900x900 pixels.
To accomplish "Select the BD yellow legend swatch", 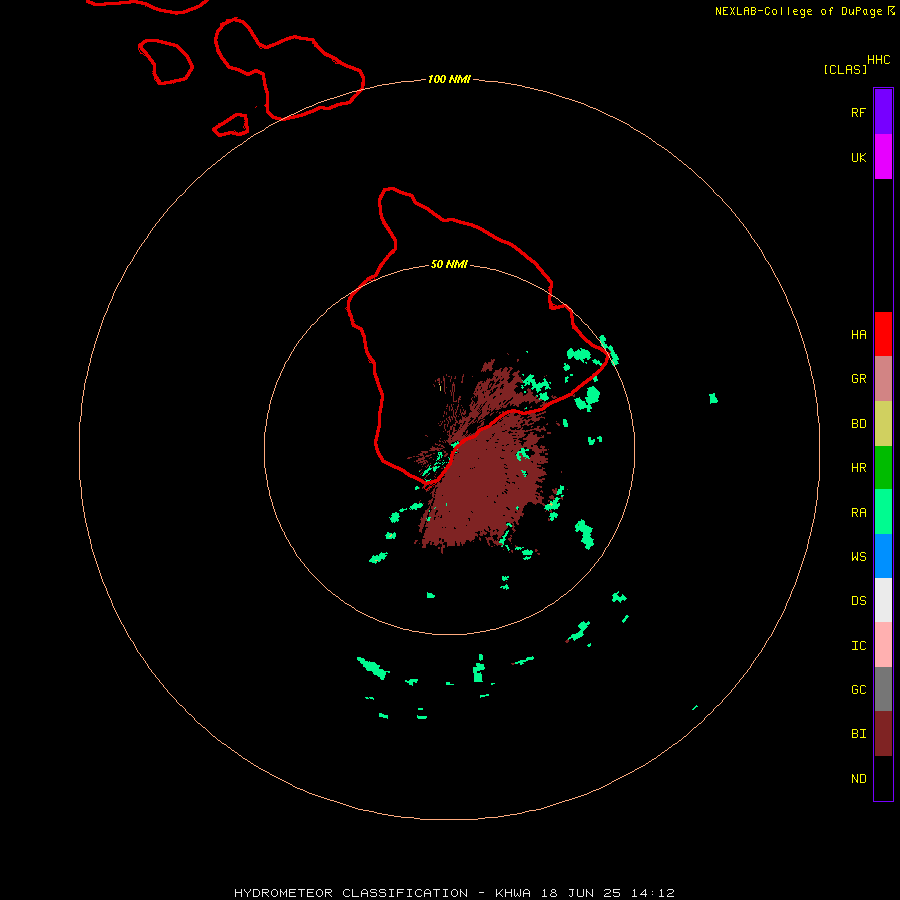I will 883,424.
